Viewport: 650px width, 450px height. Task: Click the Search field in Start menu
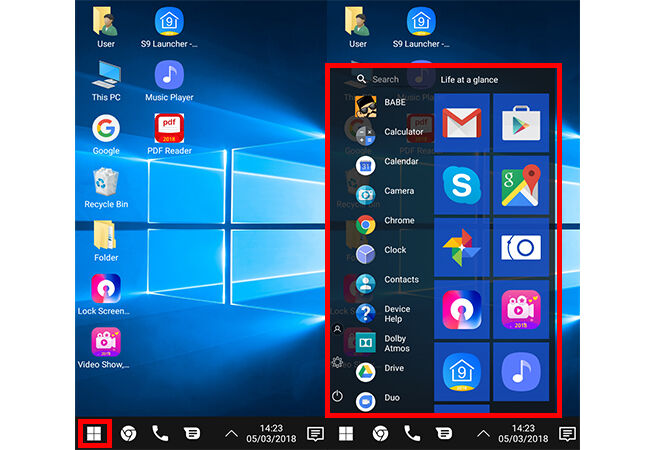click(x=378, y=79)
